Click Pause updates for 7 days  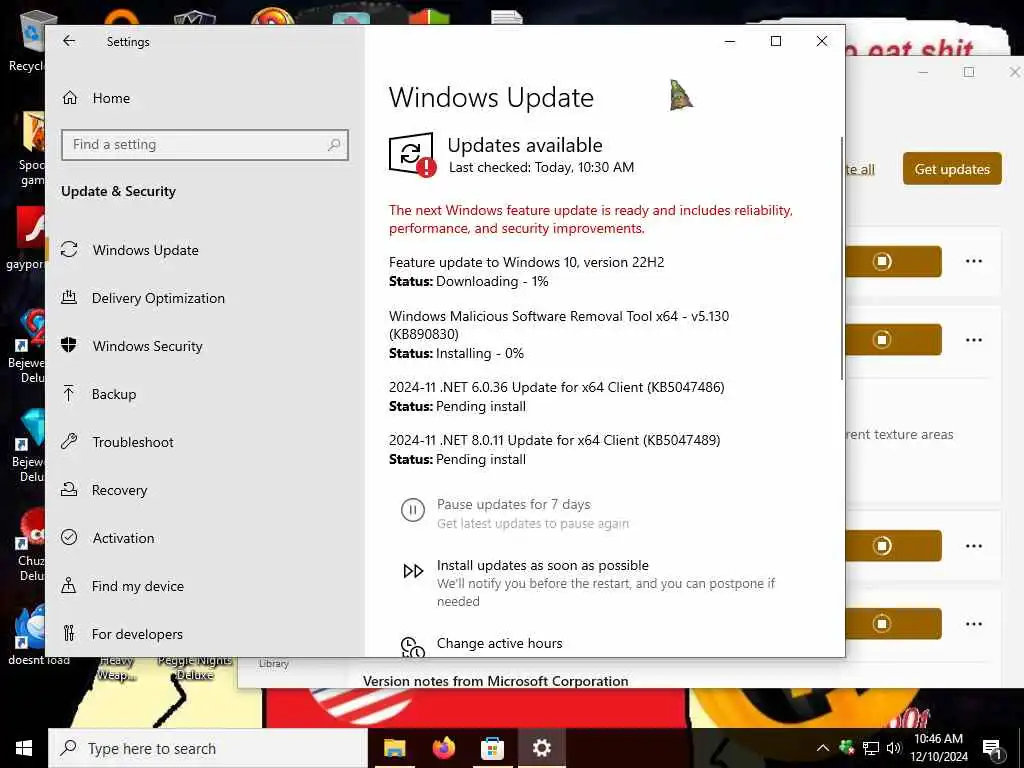[x=513, y=504]
